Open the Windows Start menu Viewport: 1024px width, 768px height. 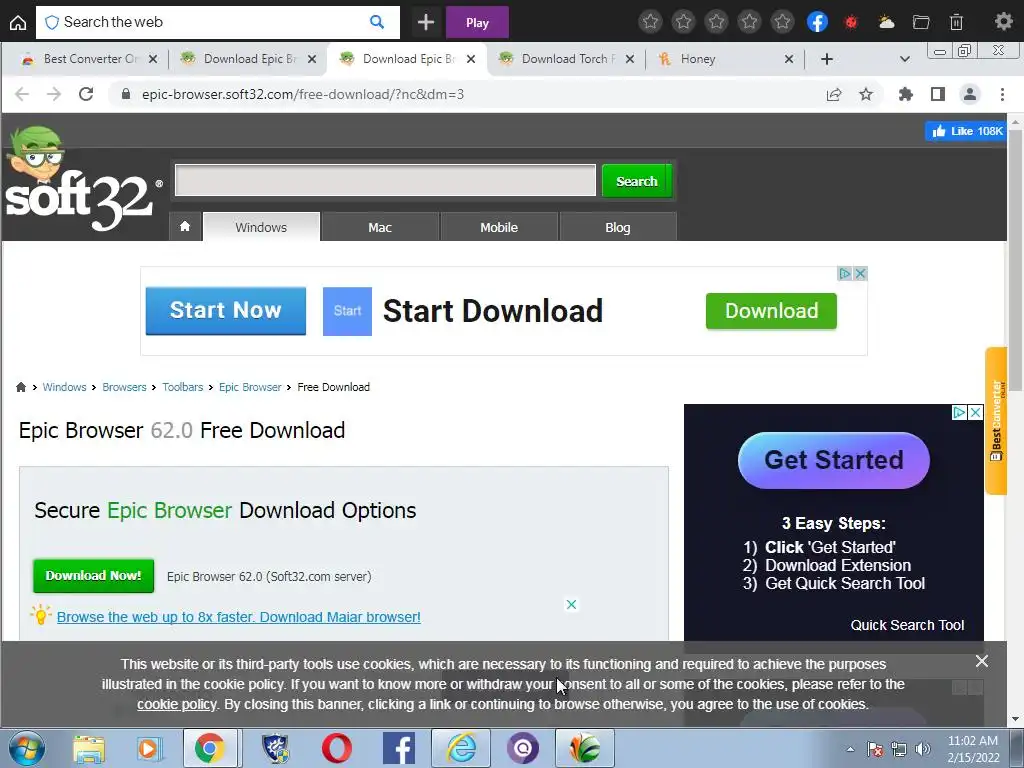pyautogui.click(x=26, y=748)
